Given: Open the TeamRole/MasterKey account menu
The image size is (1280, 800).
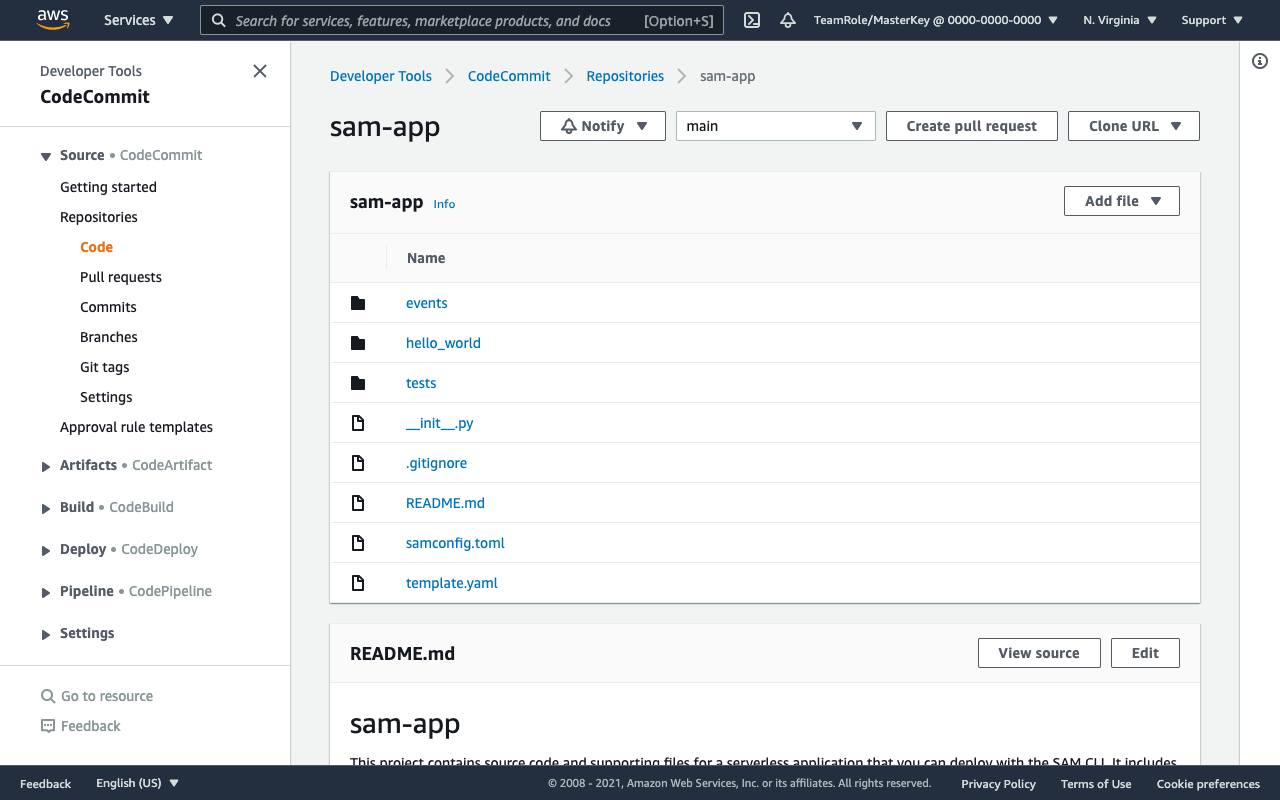Looking at the screenshot, I should 936,20.
